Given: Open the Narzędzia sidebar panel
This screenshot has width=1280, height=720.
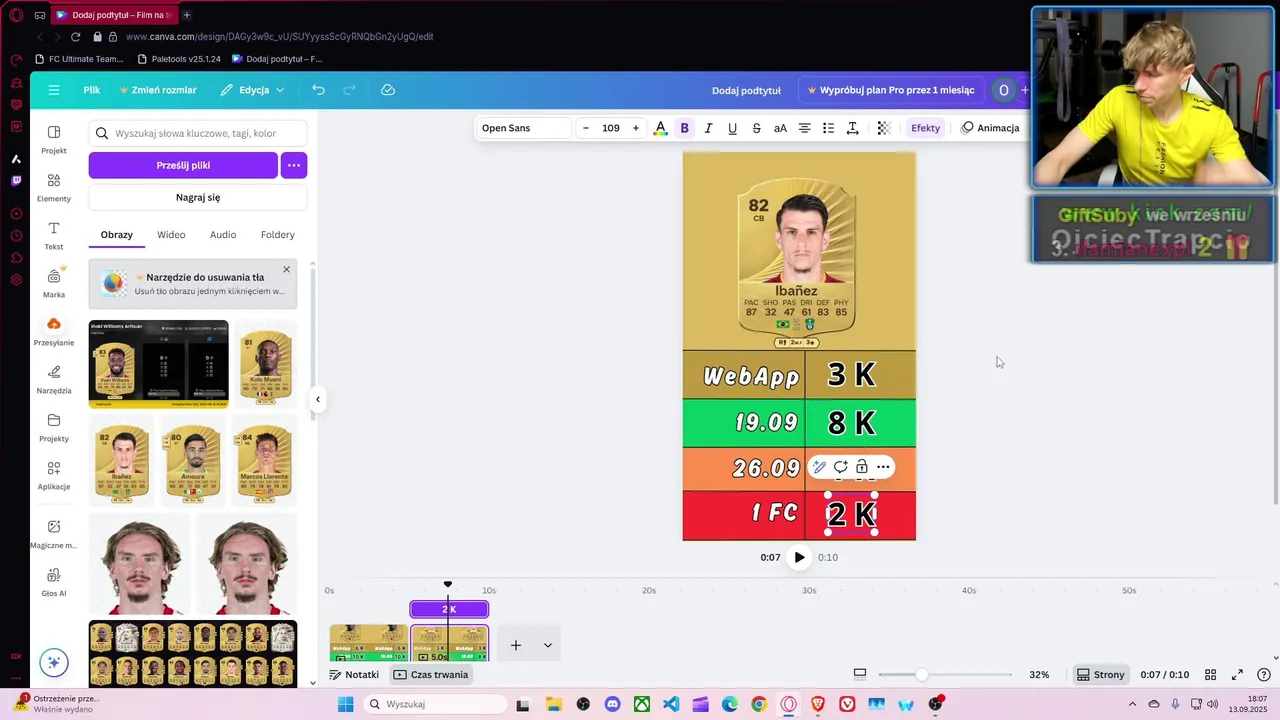Looking at the screenshot, I should tap(54, 380).
